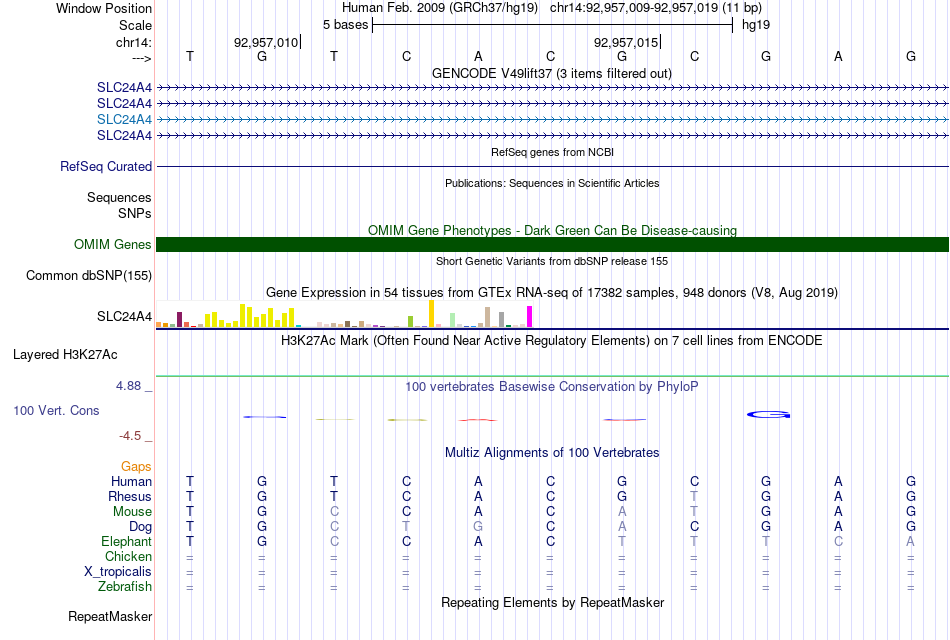This screenshot has width=950, height=640.
Task: Click the -4.5 PhyloP lower scale value
Action: (130, 436)
